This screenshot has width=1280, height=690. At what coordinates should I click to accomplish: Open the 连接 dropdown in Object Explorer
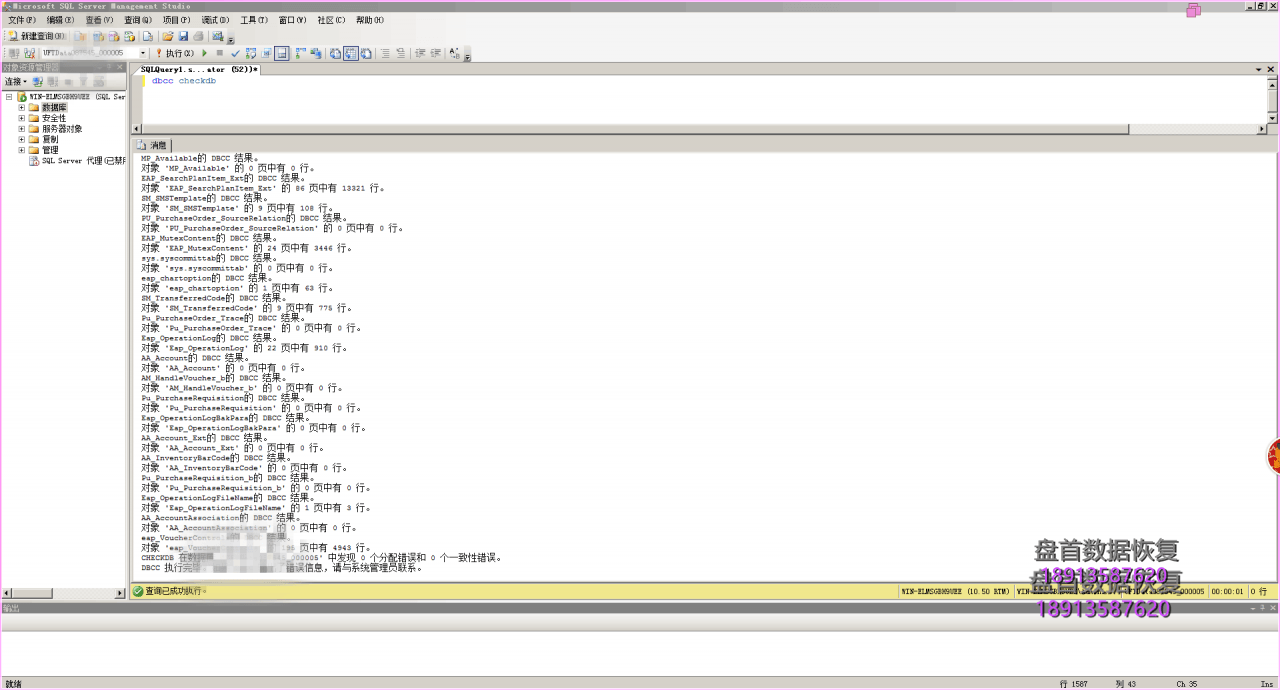15,81
